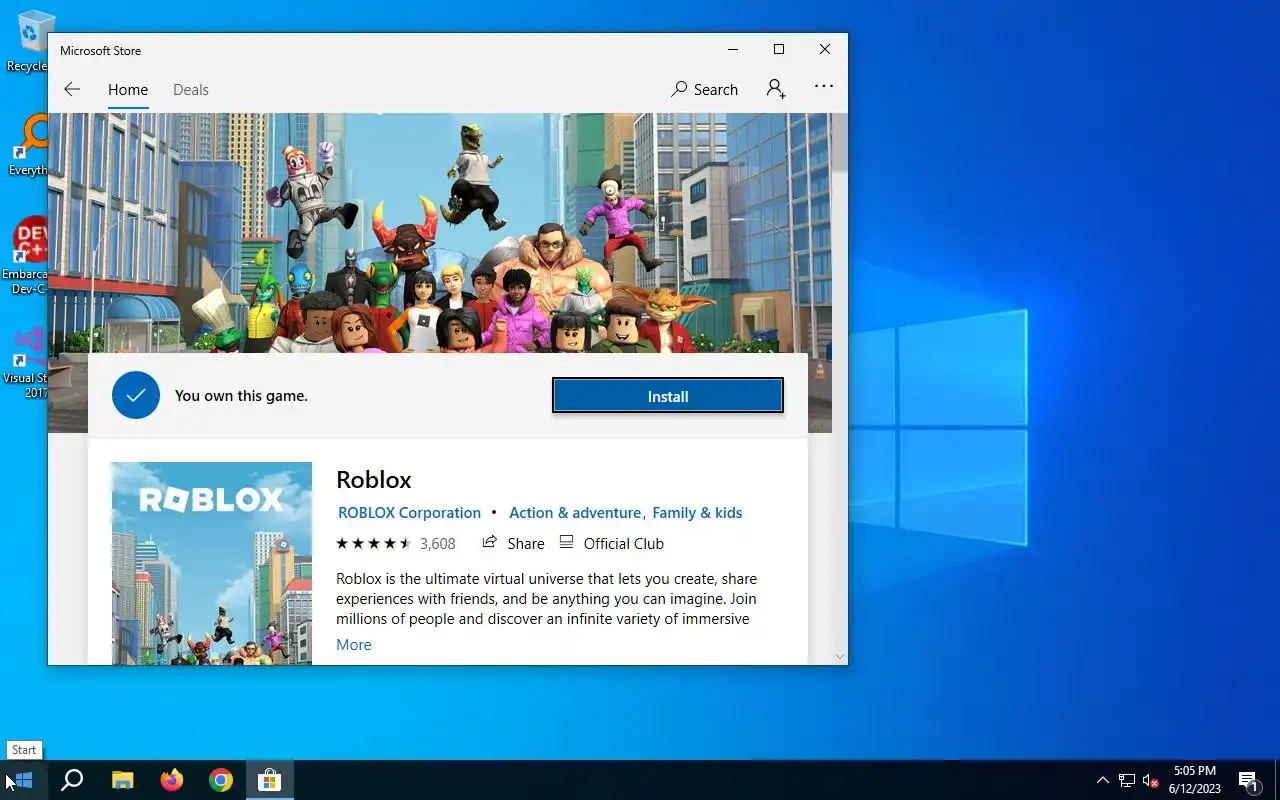
Task: Click the muted volume tray icon
Action: point(1151,780)
